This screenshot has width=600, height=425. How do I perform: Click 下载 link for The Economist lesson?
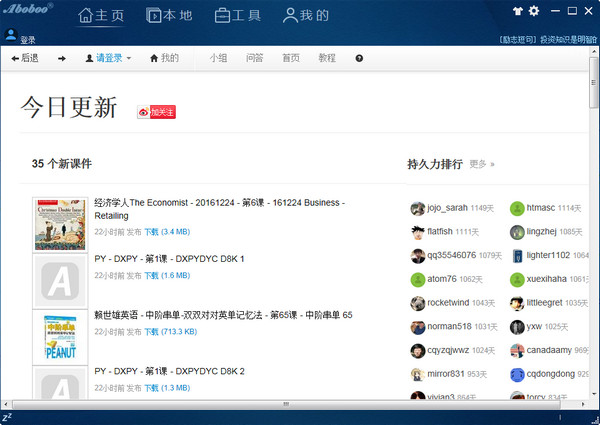click(x=151, y=231)
